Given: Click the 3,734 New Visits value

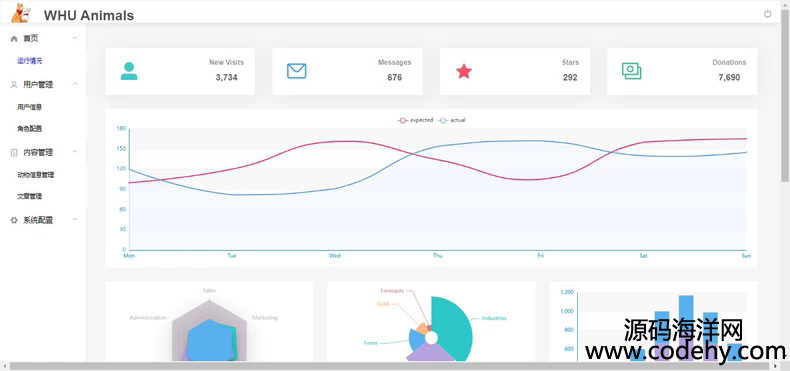Looking at the screenshot, I should (226, 78).
